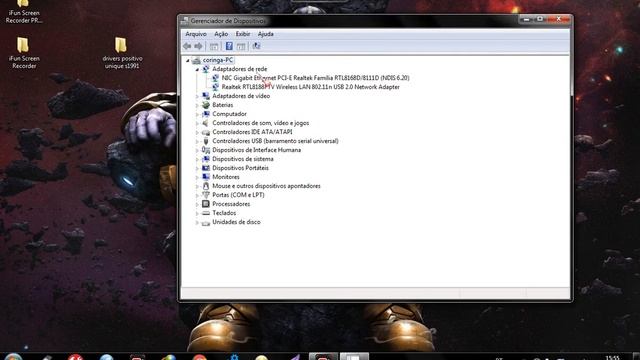Click the icon beside Realtek RTL8188 Wireless adapter
640x360 pixels.
[215, 87]
